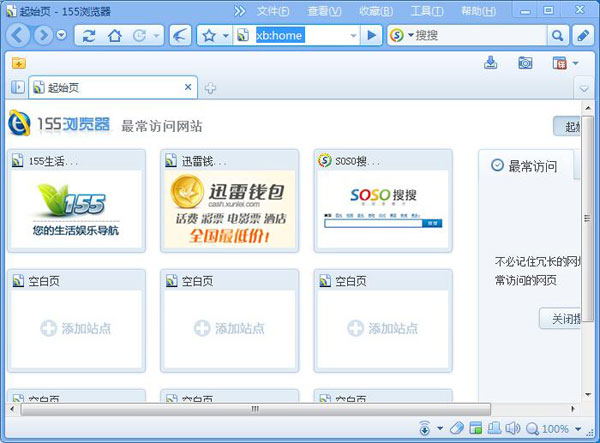
Task: Open the 收藏(B) menu
Action: click(376, 11)
